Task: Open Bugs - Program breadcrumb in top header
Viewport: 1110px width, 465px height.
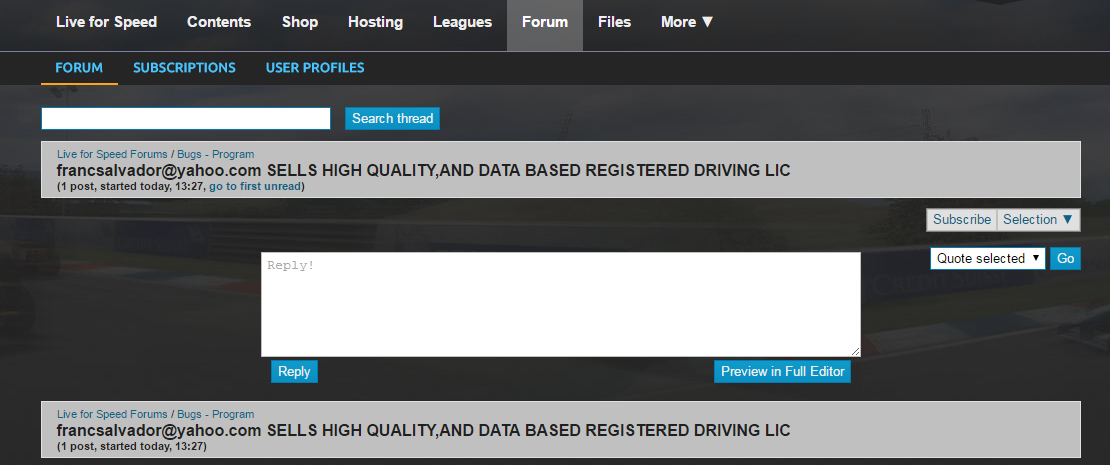Action: (215, 154)
